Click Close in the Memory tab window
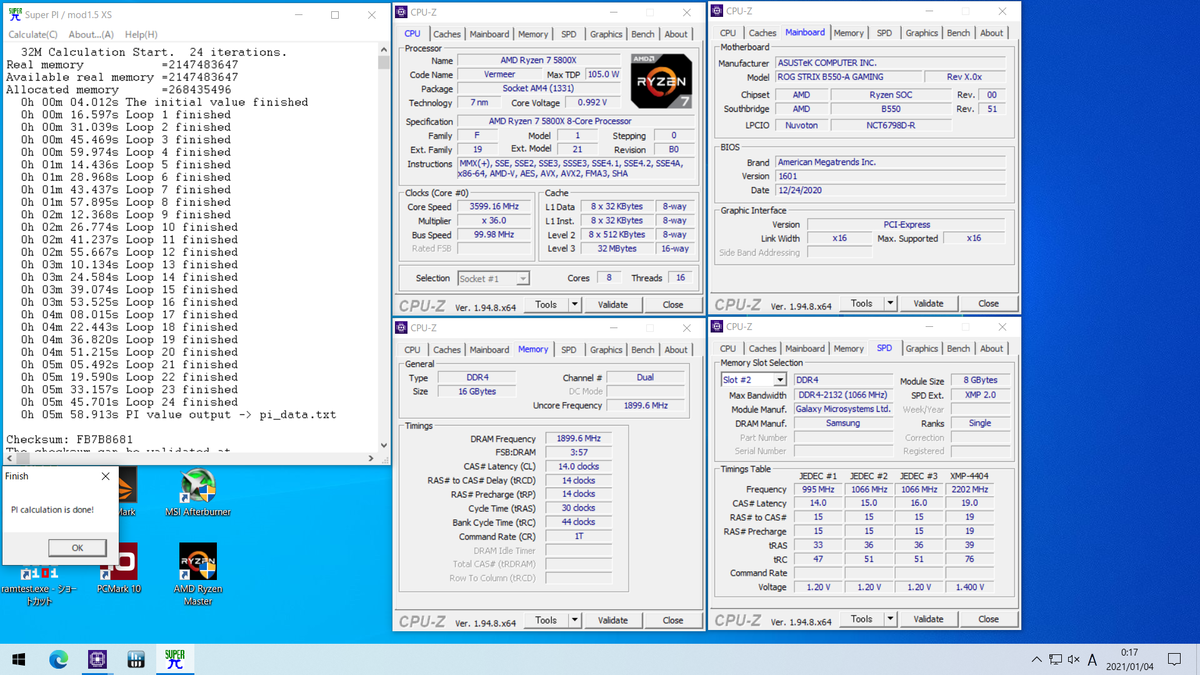The image size is (1200, 675). 673,620
